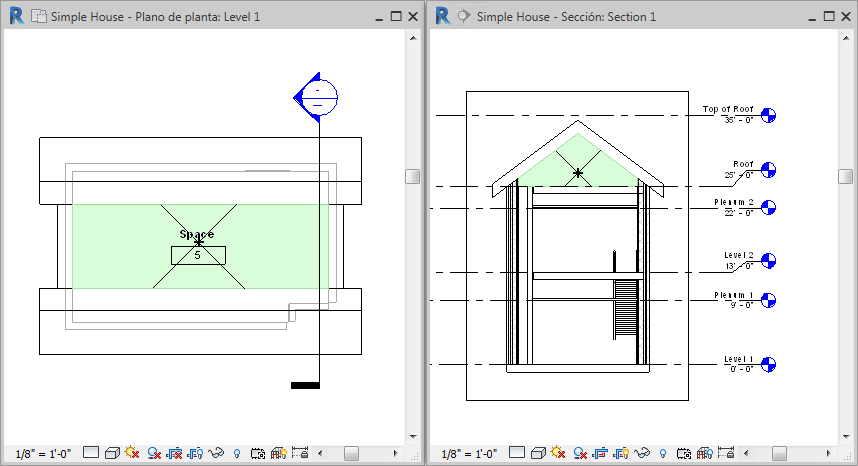Show crop region in Level 1 plan view
The width and height of the screenshot is (858, 466).
195,453
